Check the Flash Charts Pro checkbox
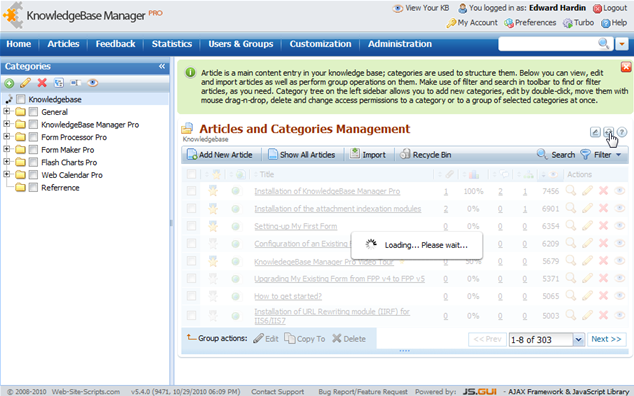Screen dimensions: 634x396 (34, 162)
